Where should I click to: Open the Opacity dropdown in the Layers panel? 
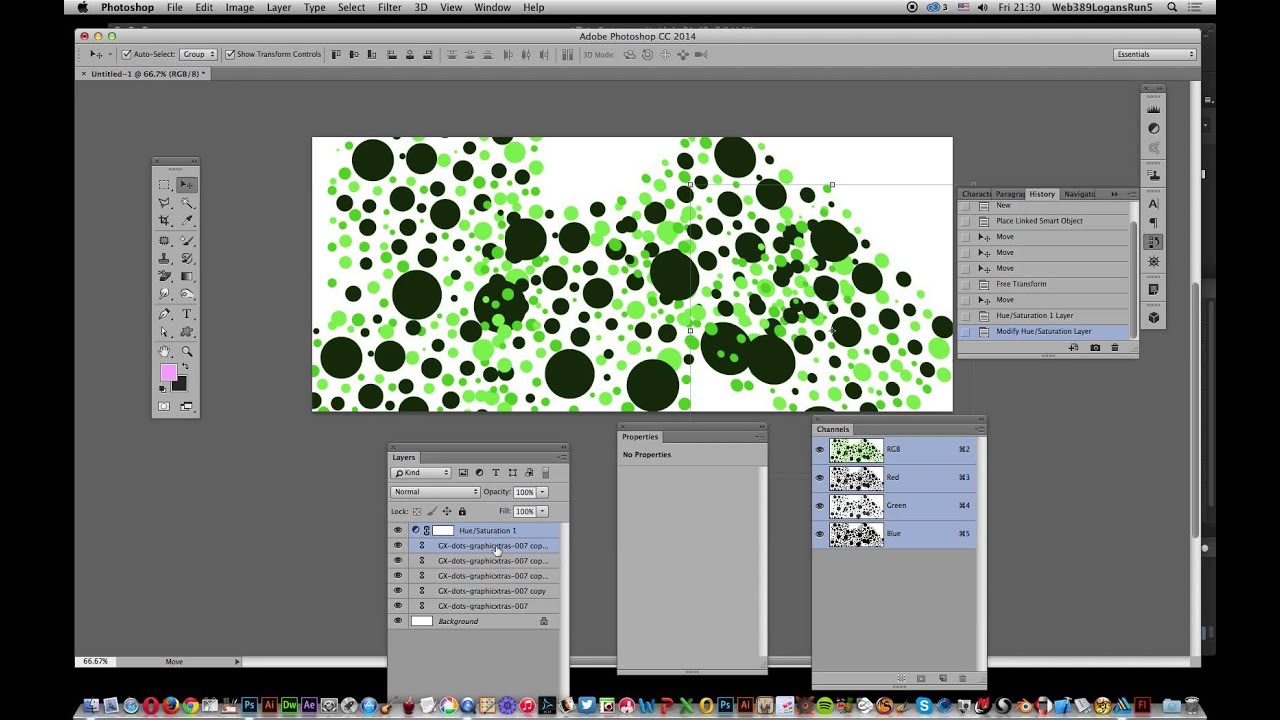coord(540,491)
